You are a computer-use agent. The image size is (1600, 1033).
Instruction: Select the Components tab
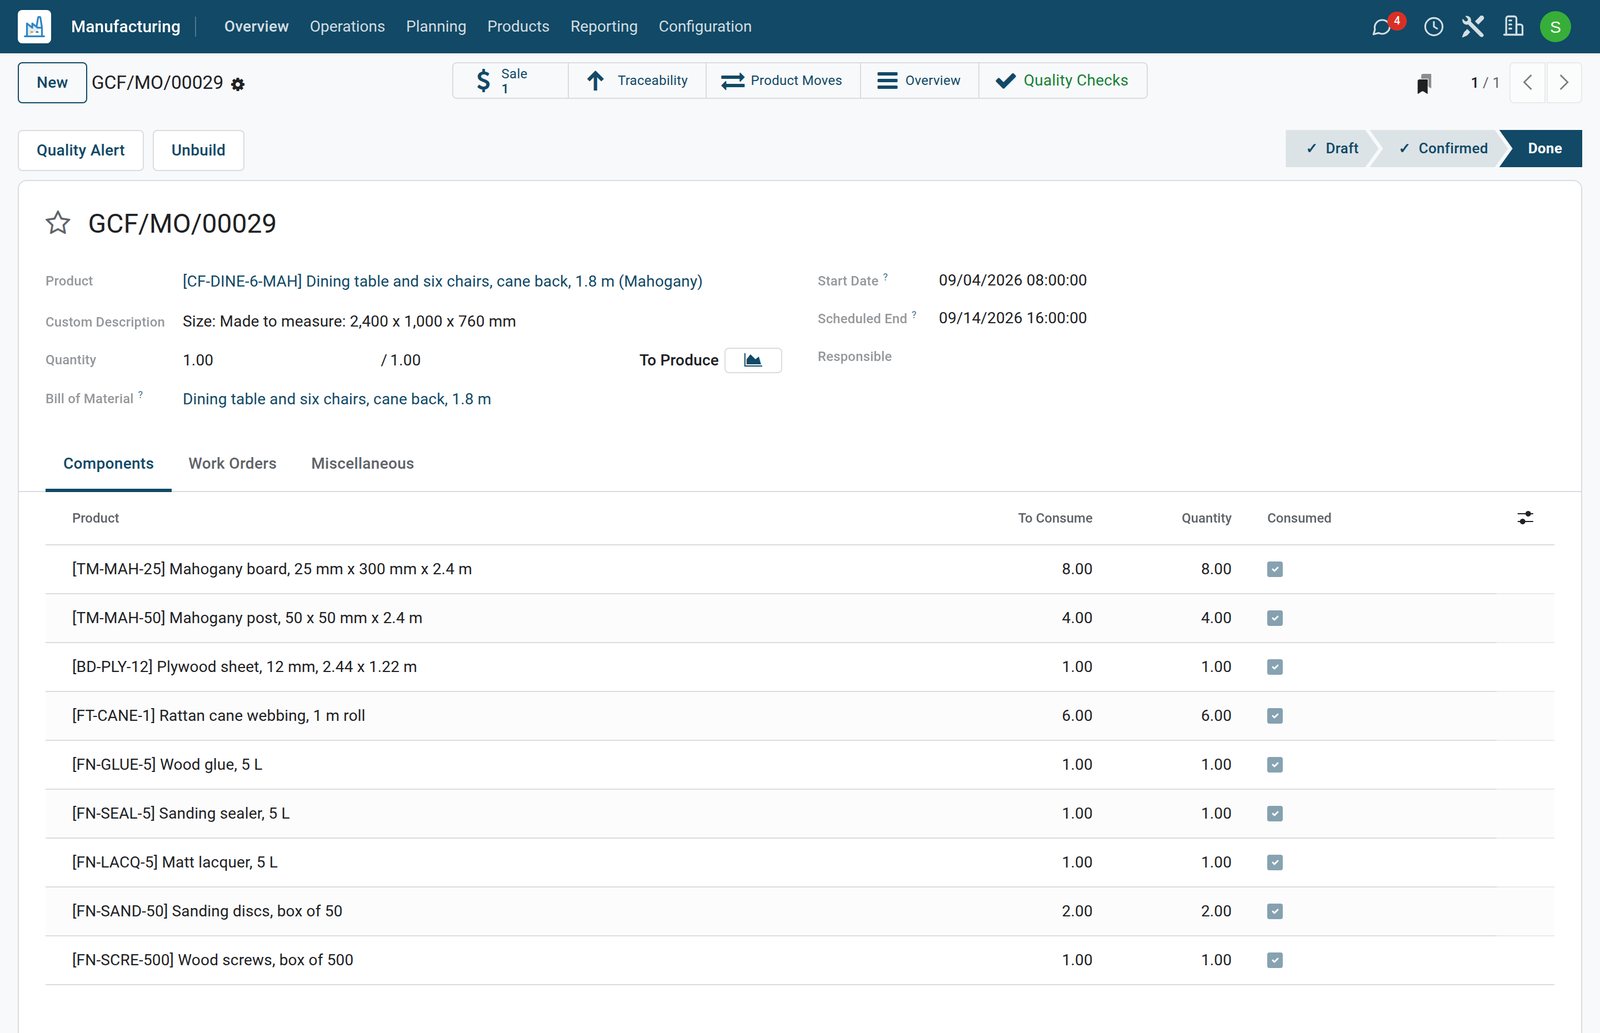[x=108, y=464]
